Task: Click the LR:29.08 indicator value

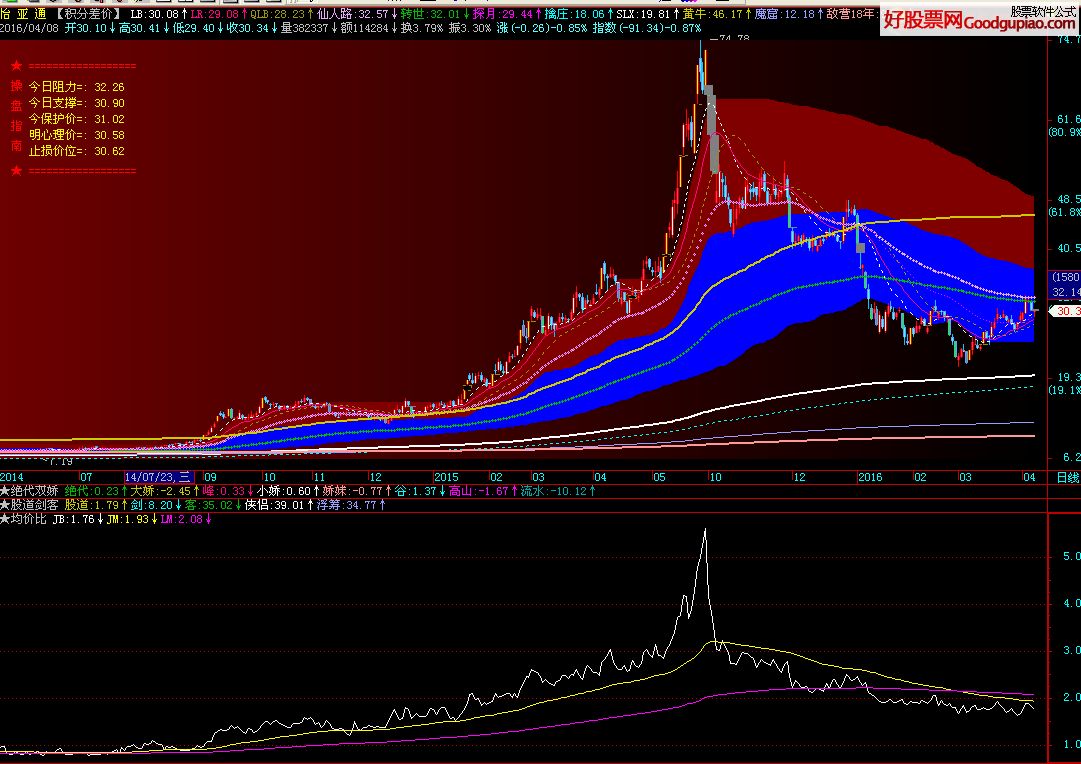Action: (x=214, y=14)
